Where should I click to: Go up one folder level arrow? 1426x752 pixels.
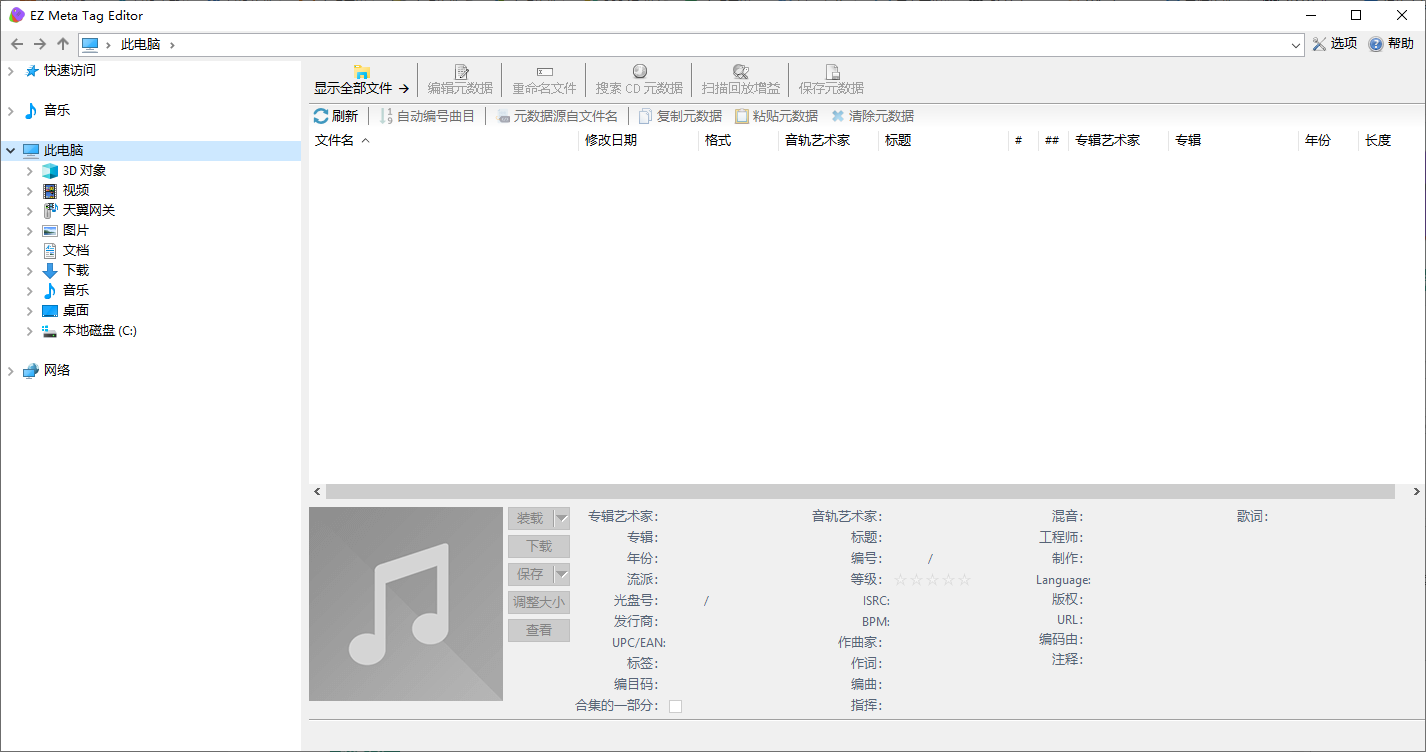click(x=63, y=44)
